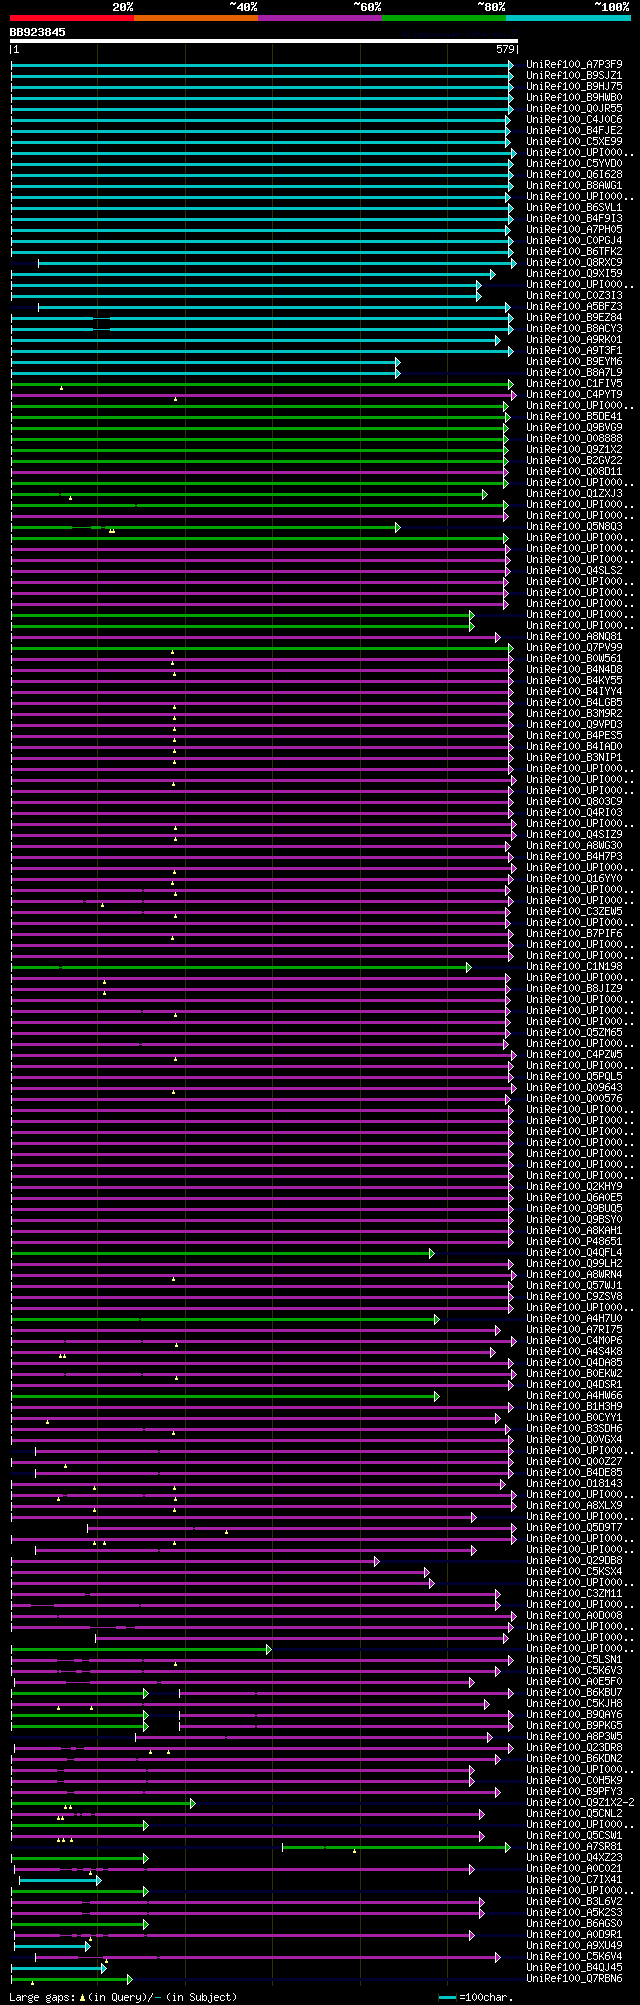Click the orange ~40% identity legend segment

[196, 18]
